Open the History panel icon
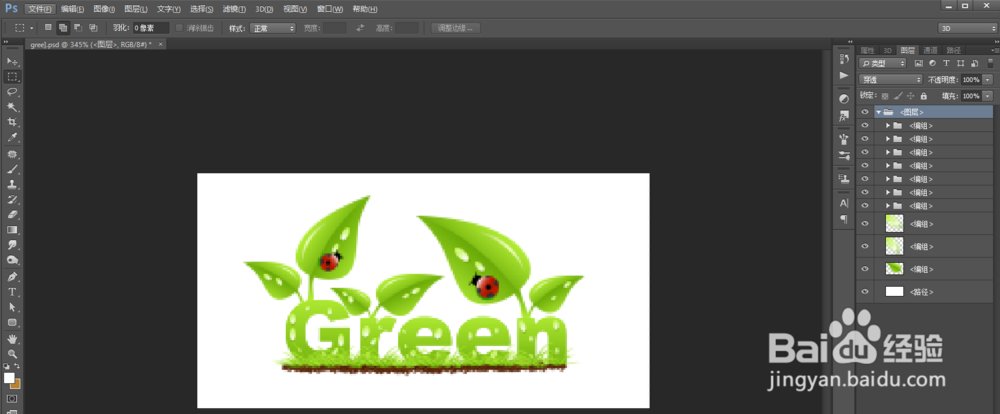Screen dimensions: 1000x414 click(844, 59)
